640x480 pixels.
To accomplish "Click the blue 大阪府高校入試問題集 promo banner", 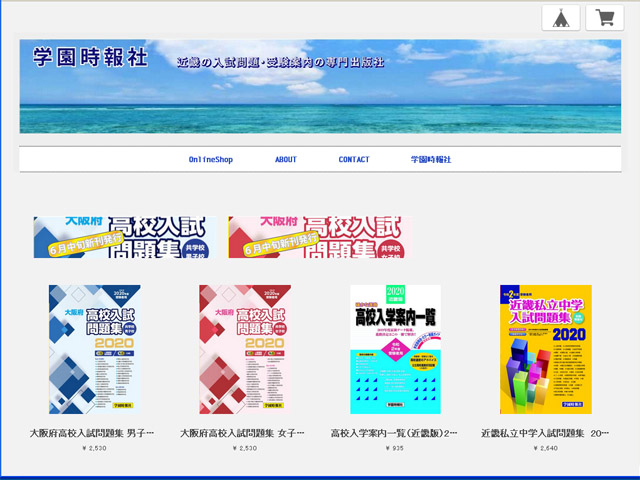I will (125, 237).
